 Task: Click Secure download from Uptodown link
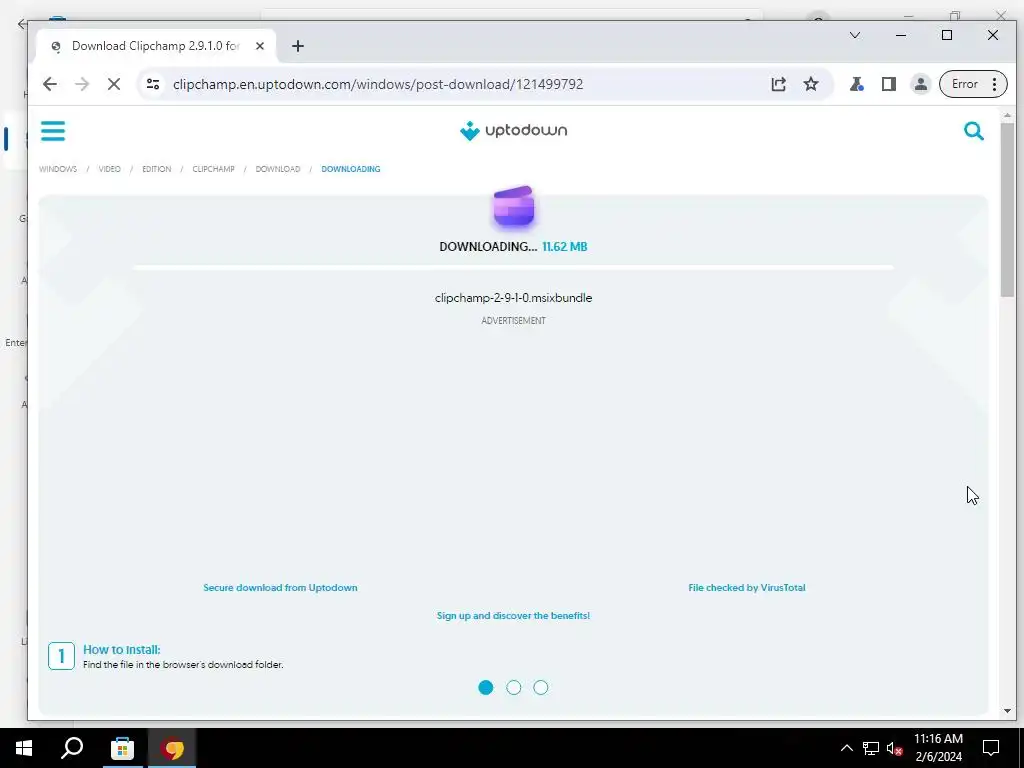click(x=280, y=588)
